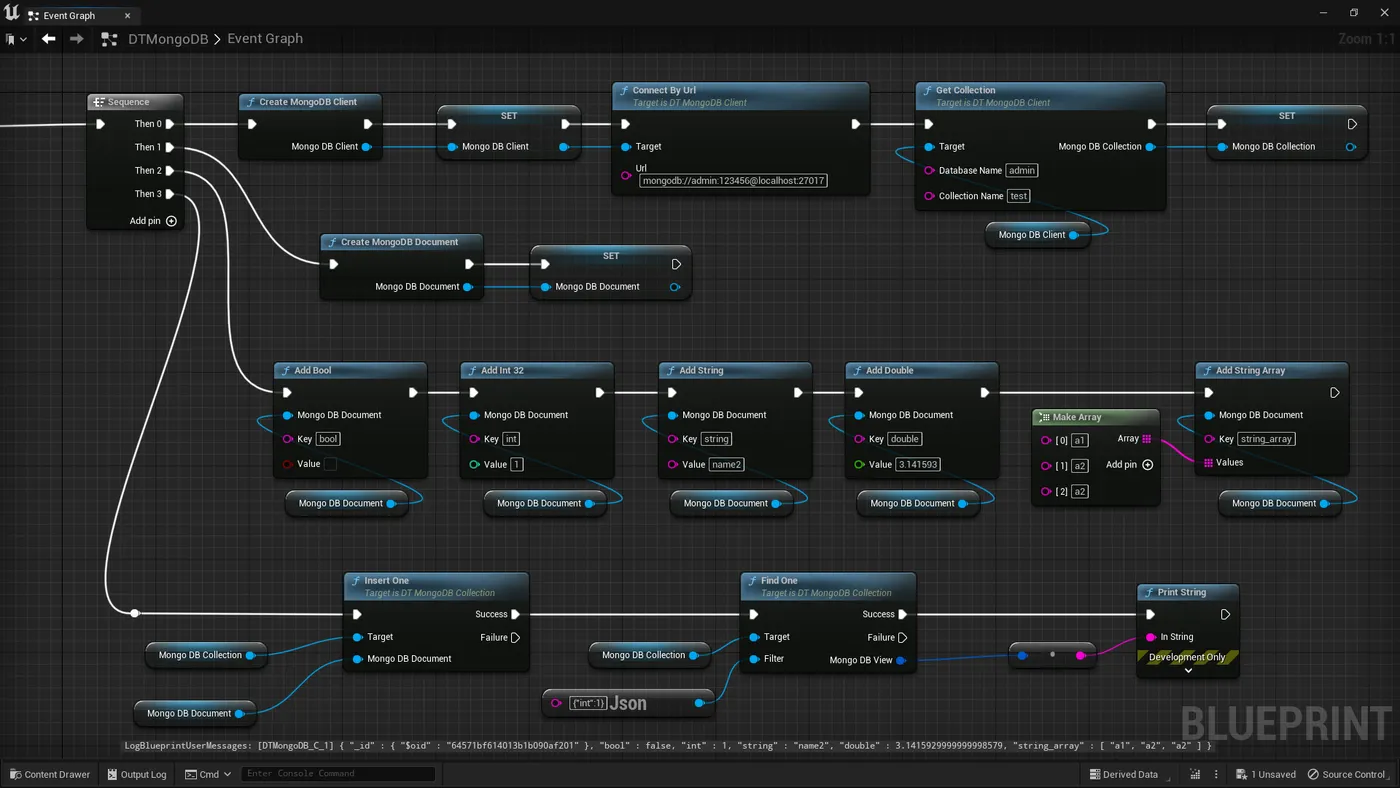Select Mongo DB Document variable below Insert One
Viewport: 1400px width, 788px height.
tap(195, 713)
